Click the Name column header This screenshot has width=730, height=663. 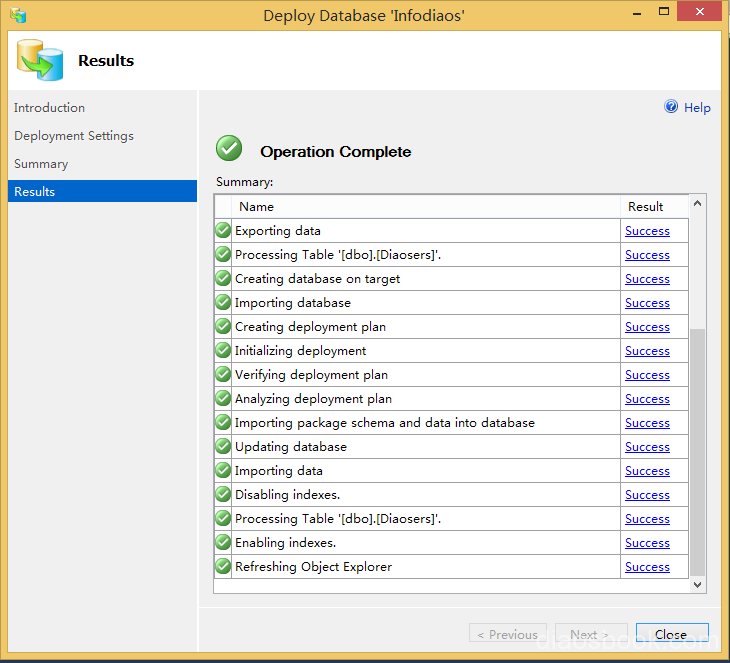pos(256,207)
